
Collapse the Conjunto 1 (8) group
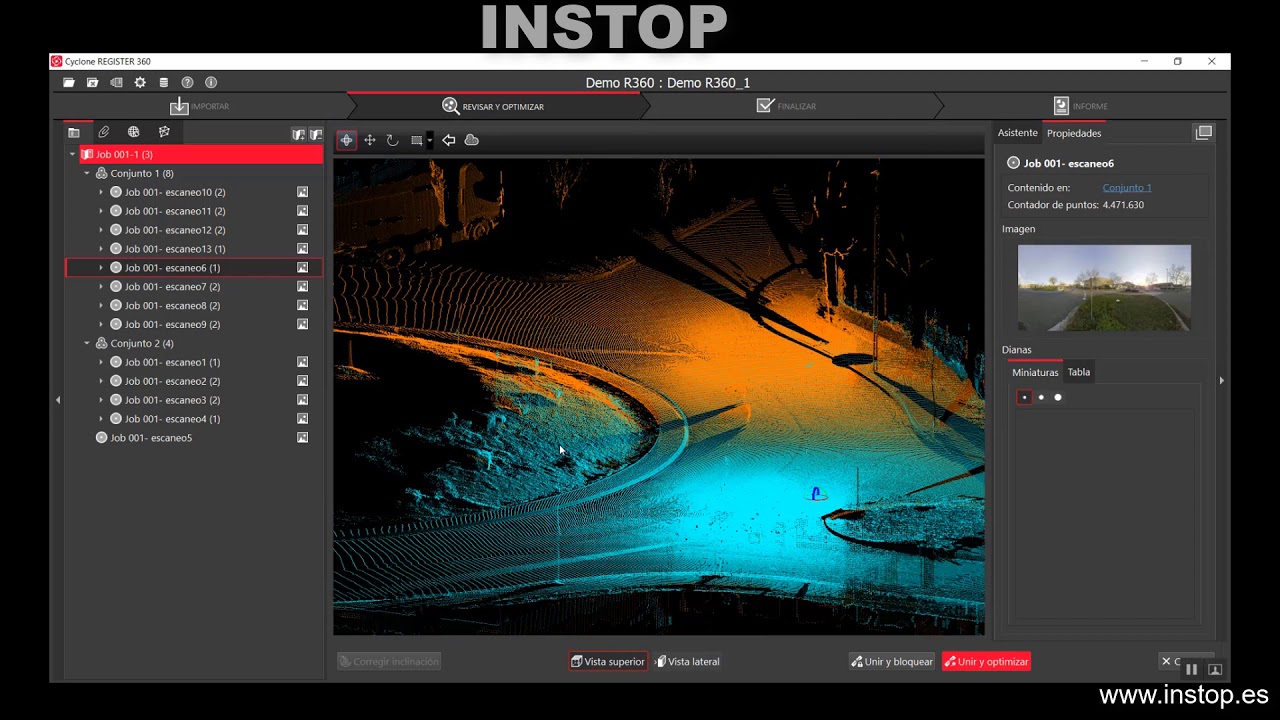(87, 174)
